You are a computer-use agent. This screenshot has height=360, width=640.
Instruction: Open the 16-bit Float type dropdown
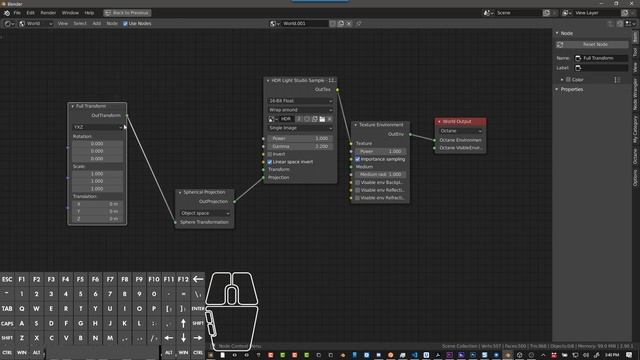pos(300,100)
